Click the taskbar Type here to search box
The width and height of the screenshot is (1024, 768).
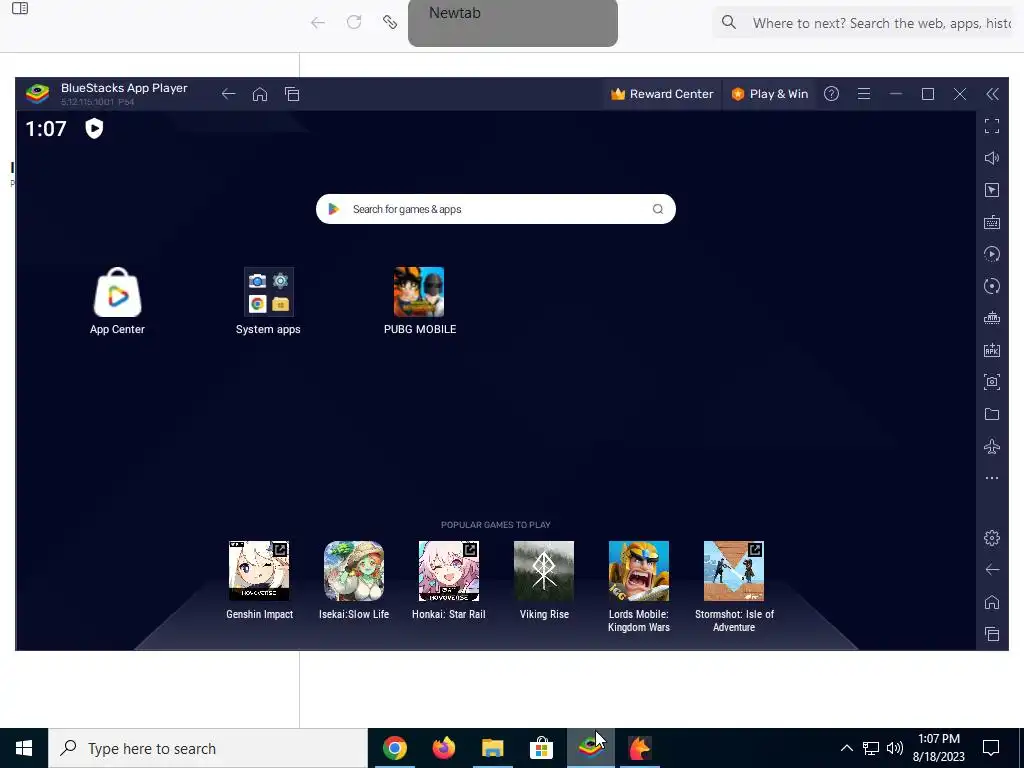tap(208, 748)
